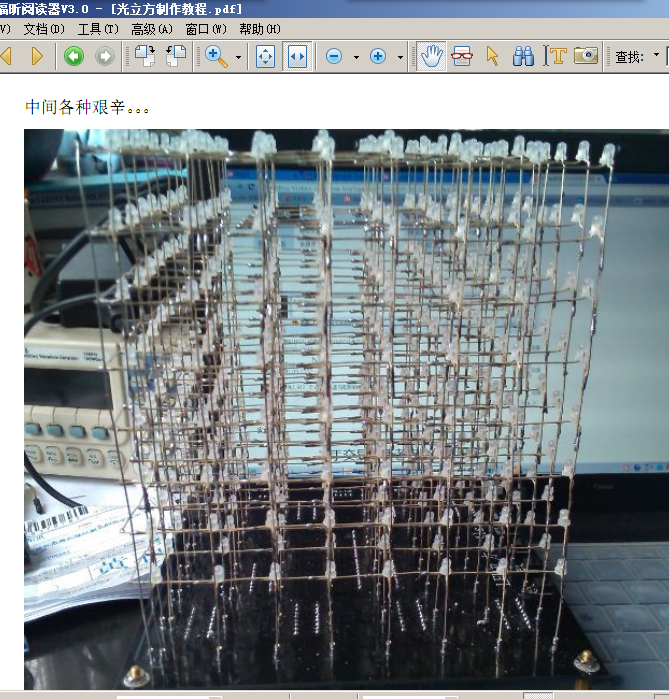Open the 窗口(W) menu

coord(206,29)
